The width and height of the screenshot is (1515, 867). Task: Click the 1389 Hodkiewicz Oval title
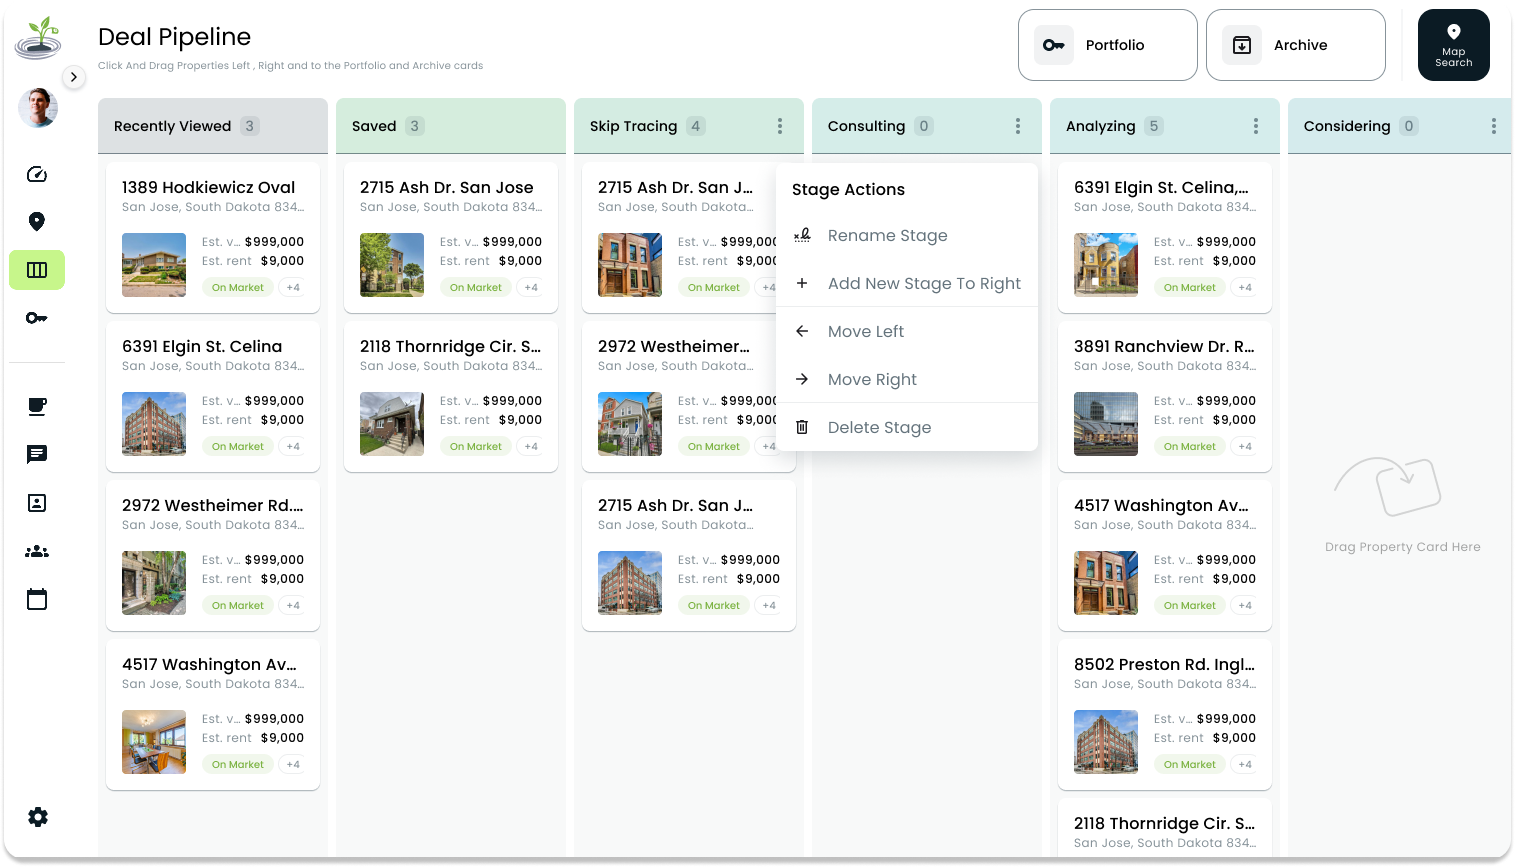coord(209,188)
